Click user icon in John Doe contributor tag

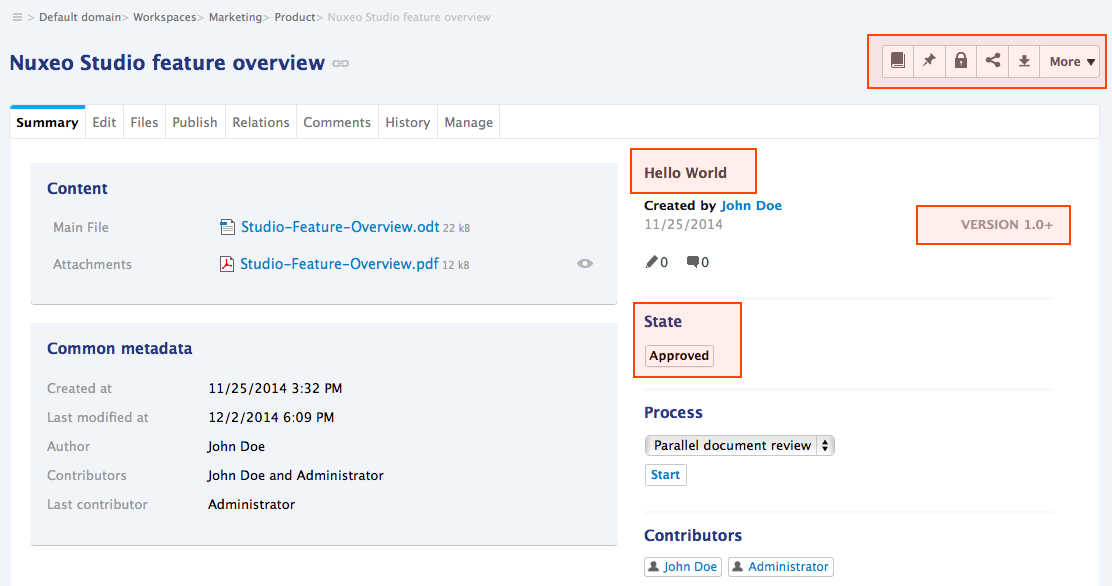(x=654, y=566)
